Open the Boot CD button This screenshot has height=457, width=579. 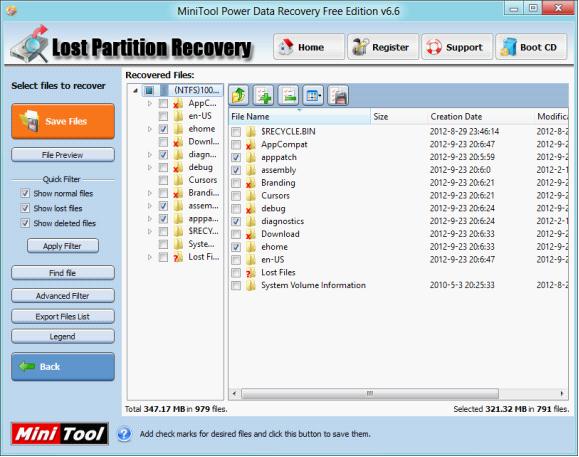tap(531, 47)
